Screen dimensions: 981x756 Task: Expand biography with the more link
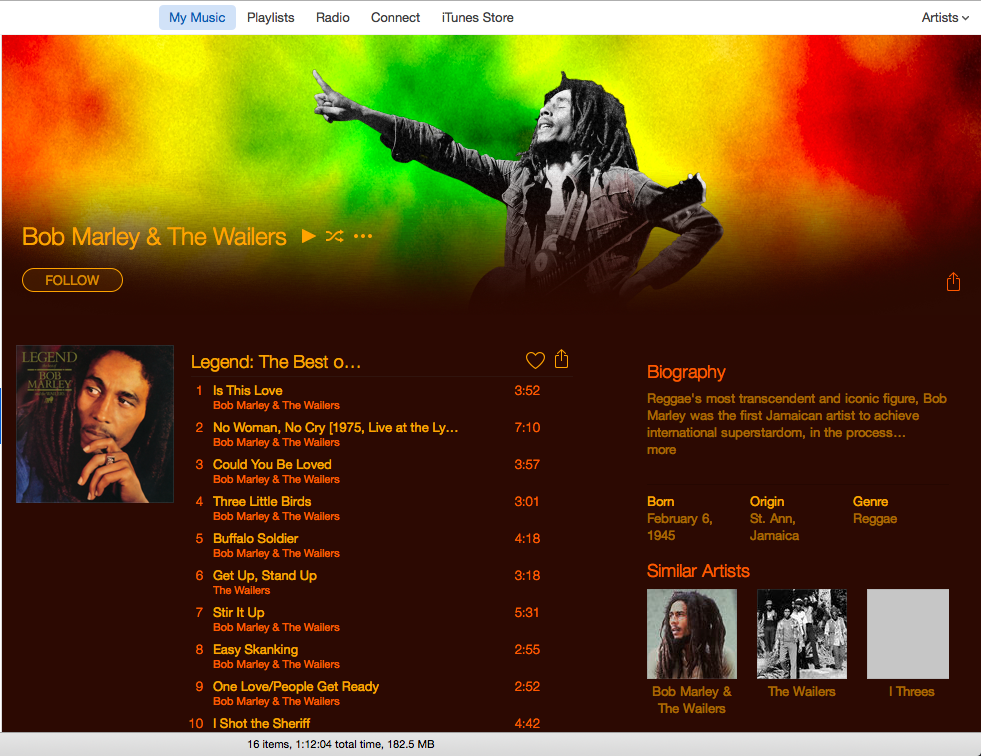[x=661, y=450]
